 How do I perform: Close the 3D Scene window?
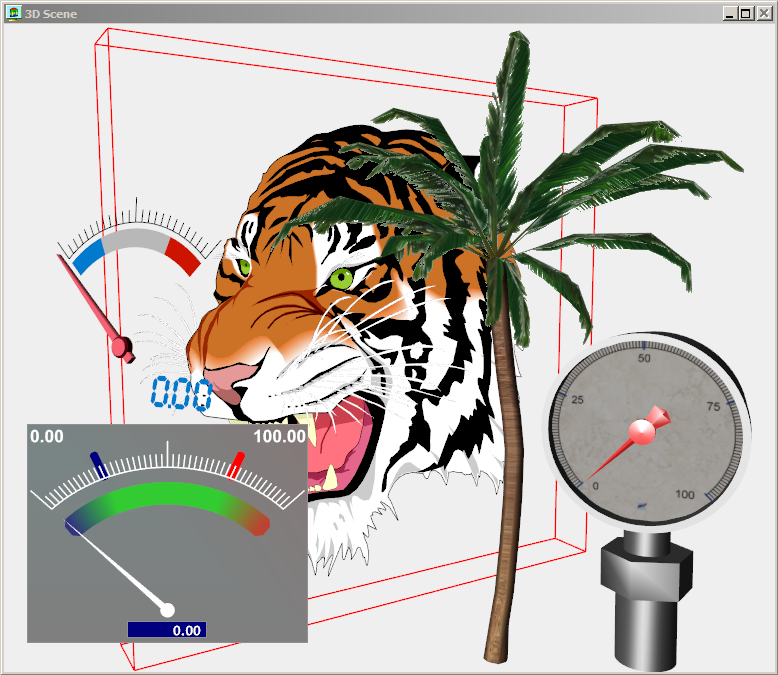pyautogui.click(x=763, y=14)
